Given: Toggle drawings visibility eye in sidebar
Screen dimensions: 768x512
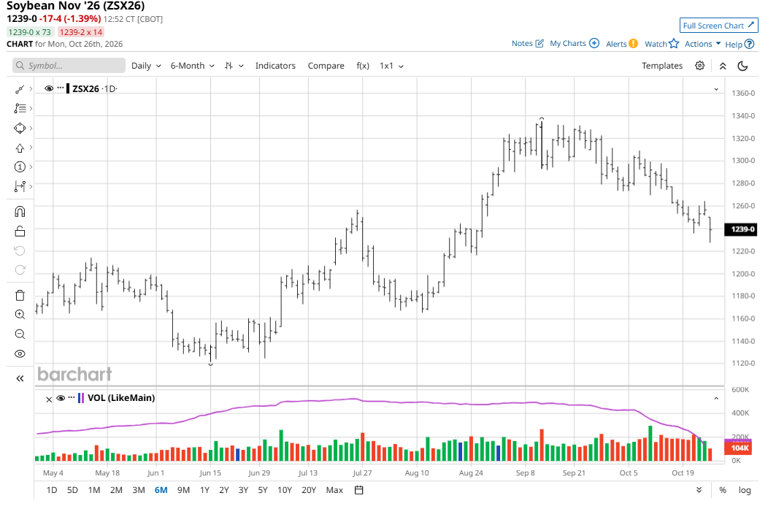Looking at the screenshot, I should pos(20,354).
